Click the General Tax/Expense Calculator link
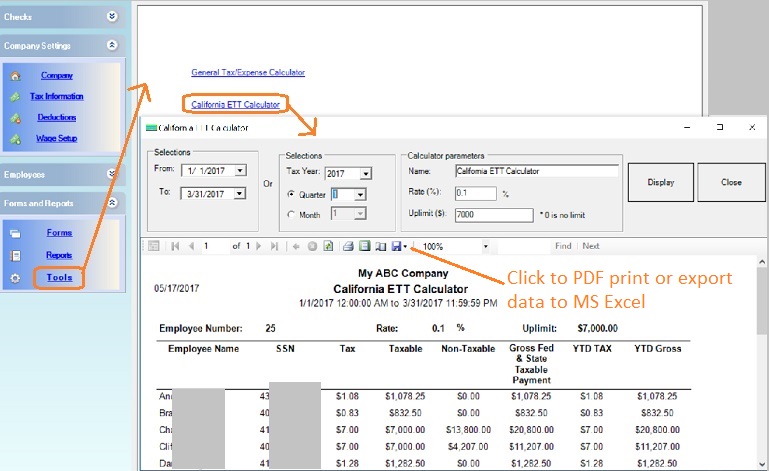Image resolution: width=769 pixels, height=471 pixels. pos(248,73)
